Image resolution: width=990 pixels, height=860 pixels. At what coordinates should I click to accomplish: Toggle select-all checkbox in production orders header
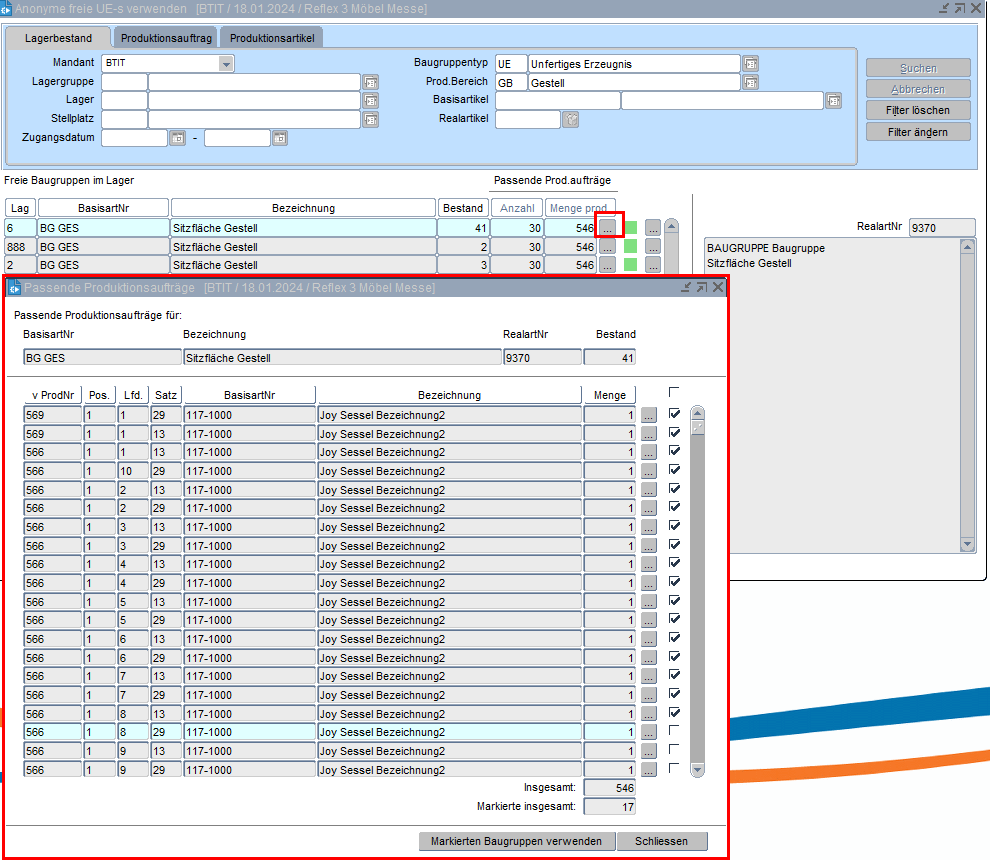pyautogui.click(x=674, y=393)
